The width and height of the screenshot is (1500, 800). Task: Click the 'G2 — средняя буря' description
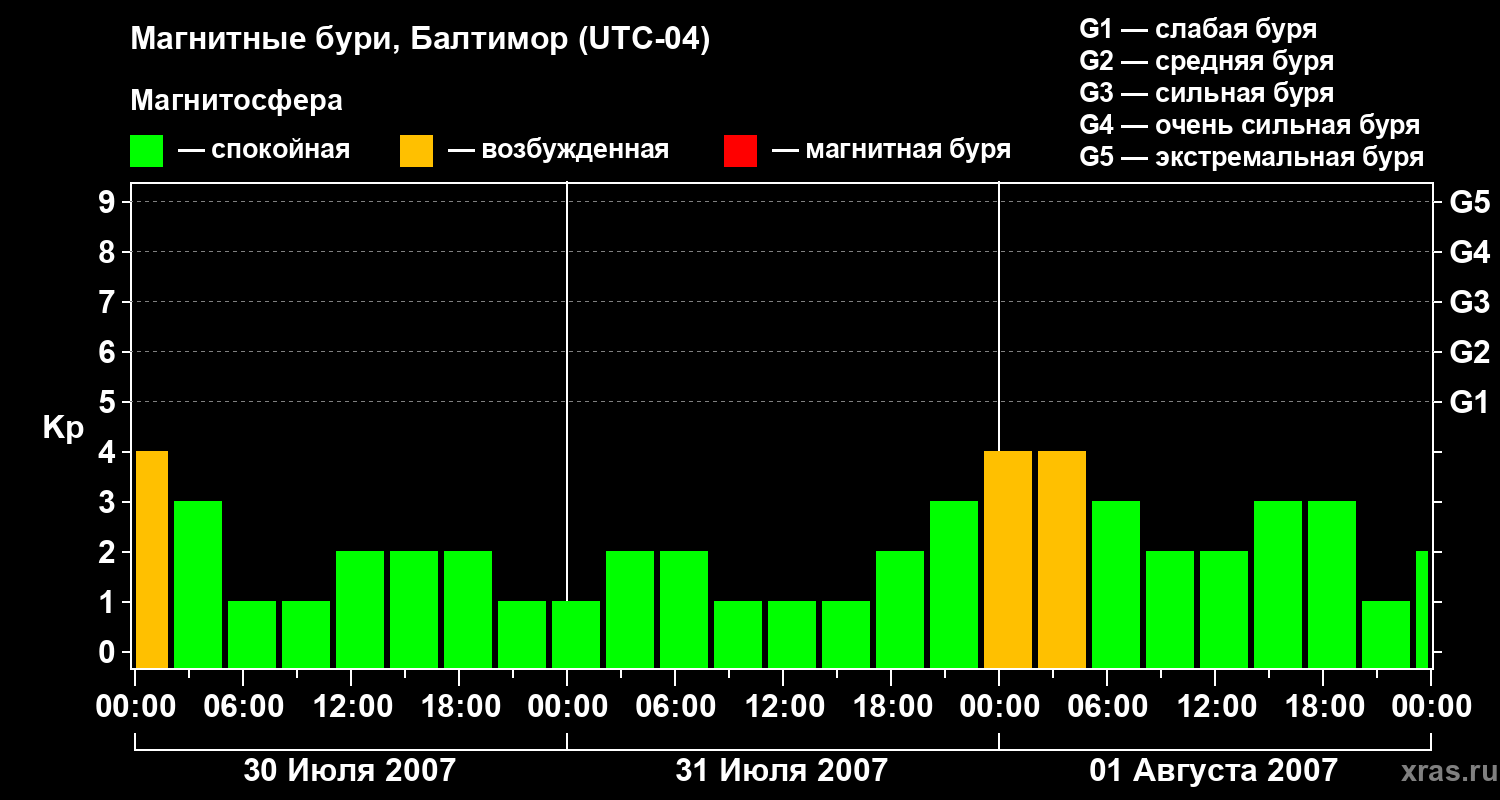pos(1207,61)
